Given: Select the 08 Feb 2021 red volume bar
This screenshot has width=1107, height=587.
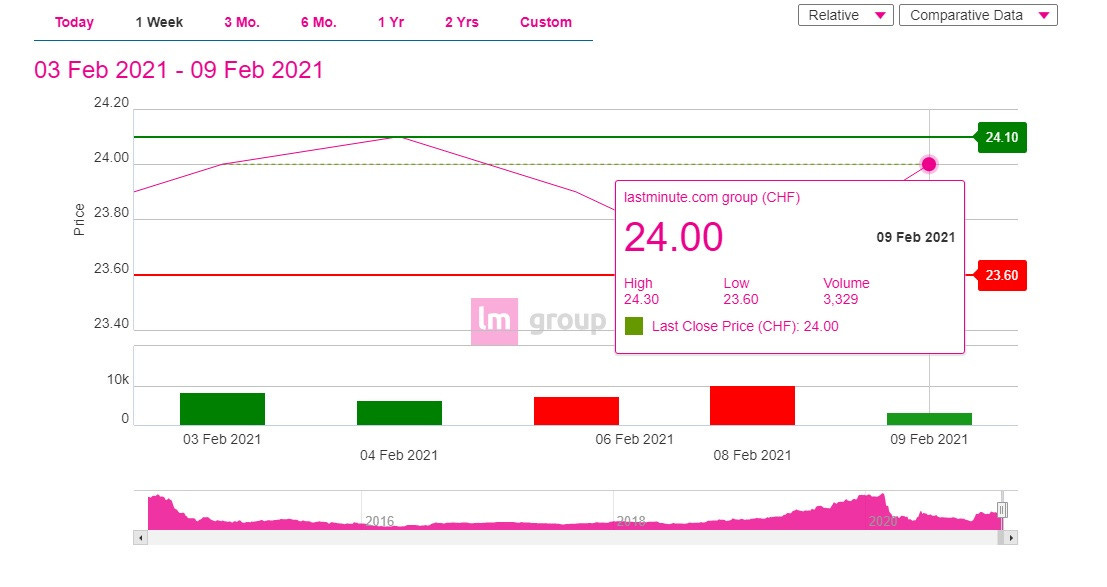Looking at the screenshot, I should tap(753, 405).
